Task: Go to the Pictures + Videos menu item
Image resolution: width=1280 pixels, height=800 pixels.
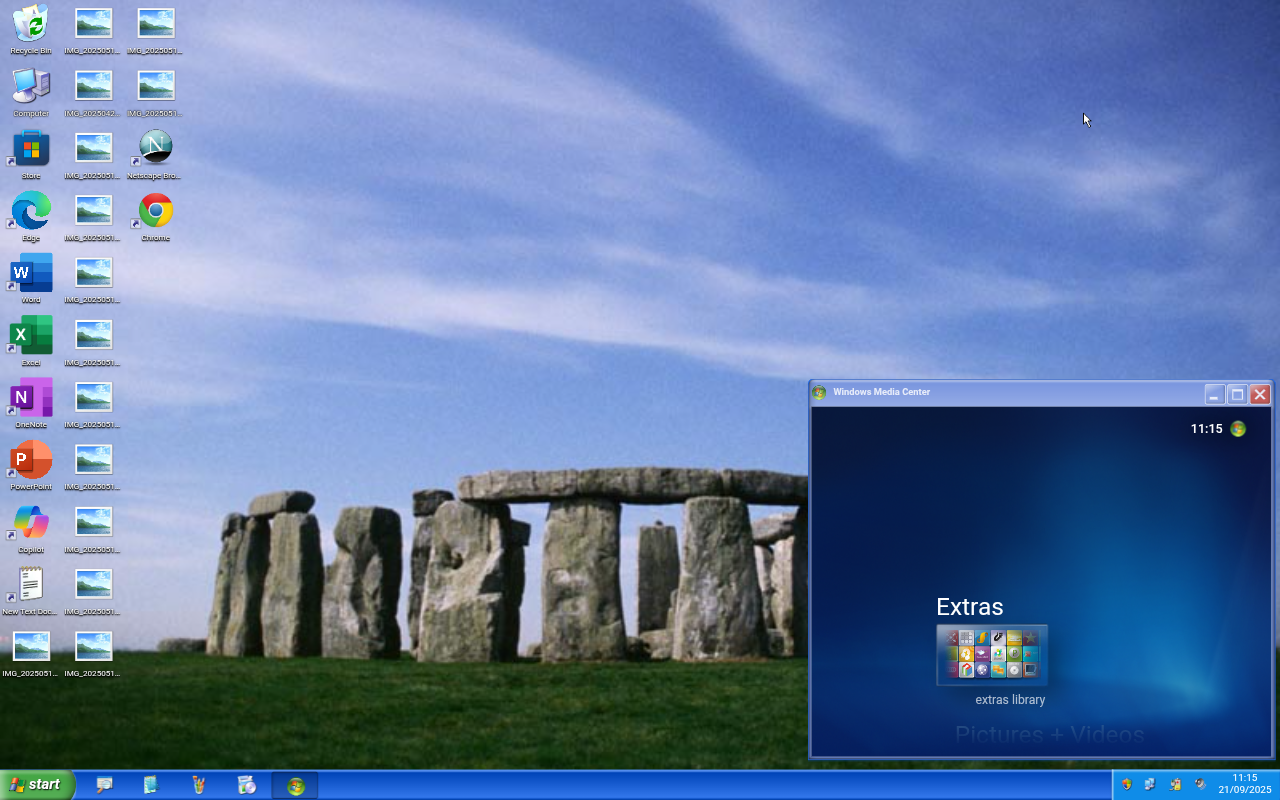Action: coord(1049,735)
